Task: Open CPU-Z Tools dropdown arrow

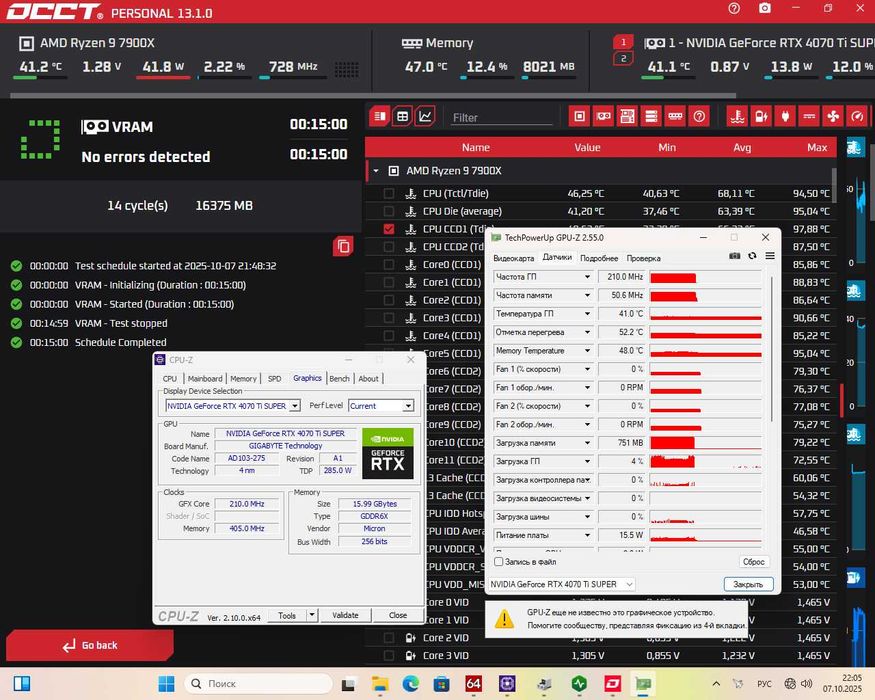Action: [x=312, y=615]
